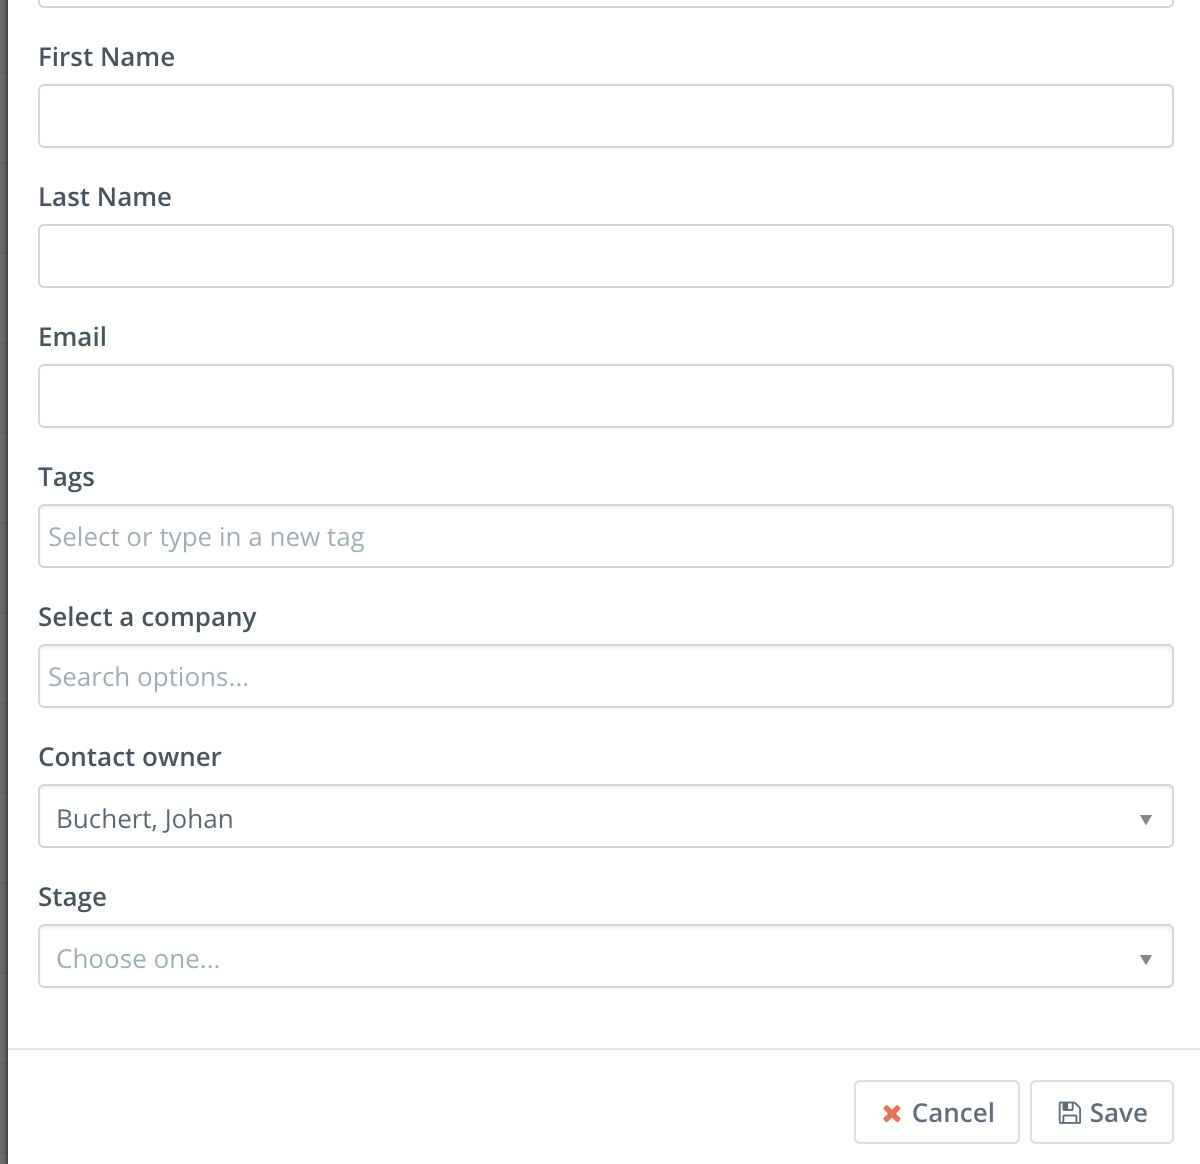Screen dimensions: 1200x1164
Task: Click the Last Name label
Action: click(105, 197)
